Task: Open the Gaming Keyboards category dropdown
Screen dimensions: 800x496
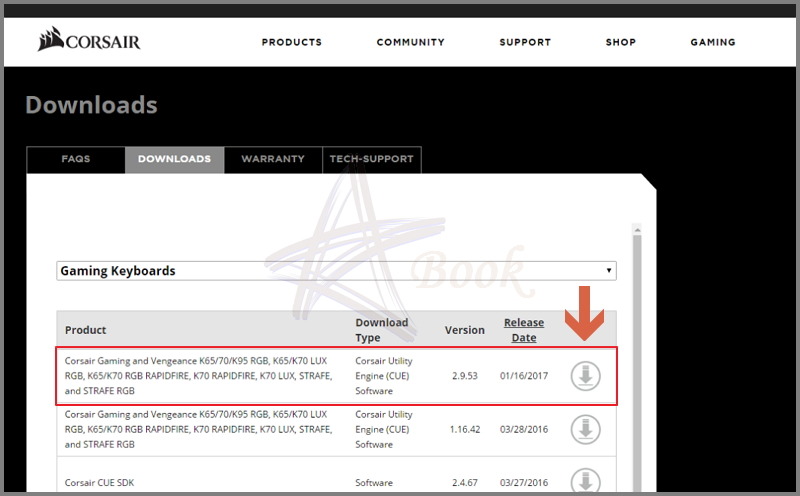Action: coord(336,270)
